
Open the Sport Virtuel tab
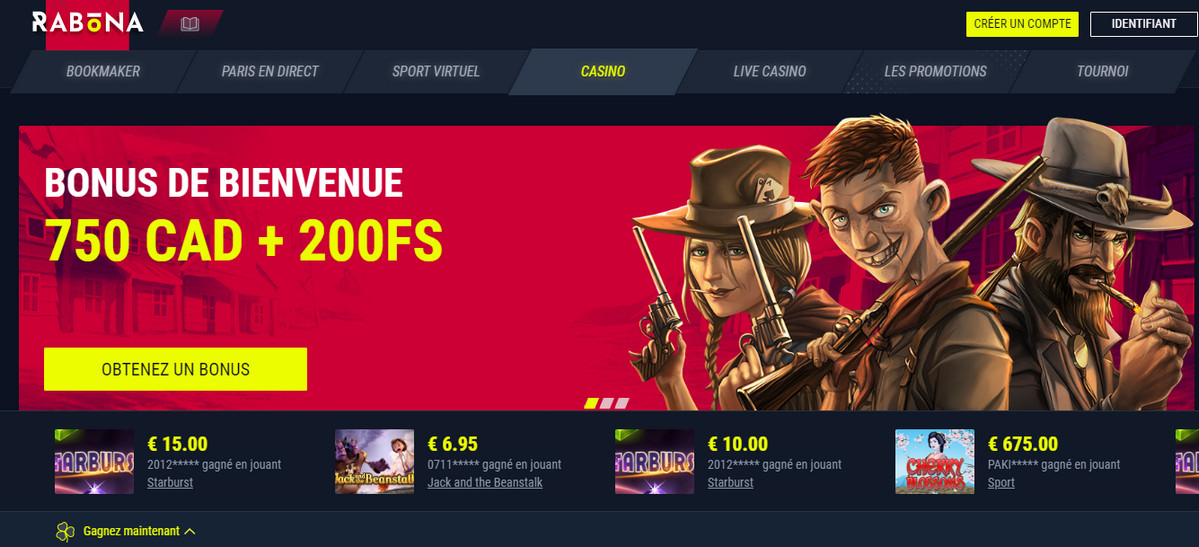coord(436,72)
